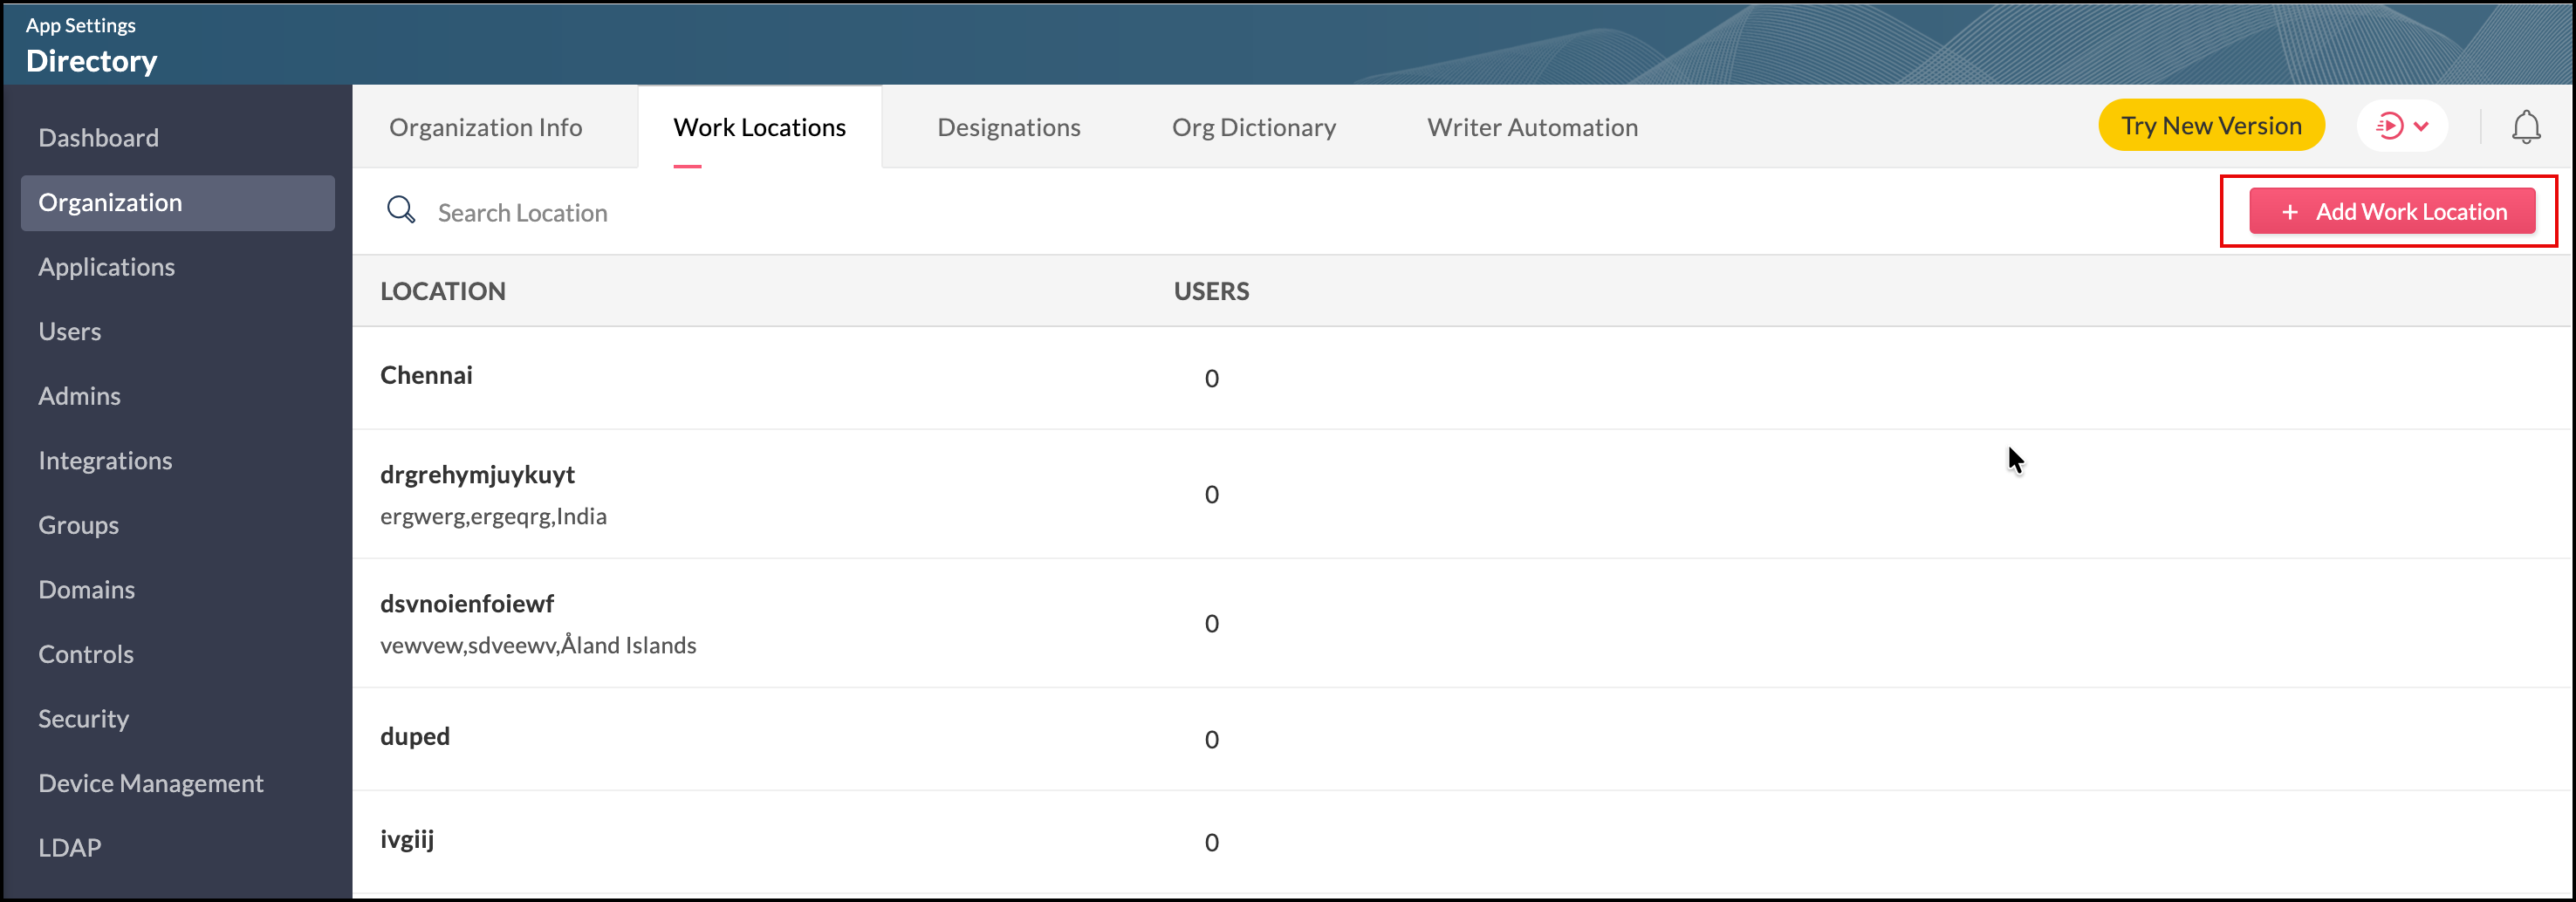2576x902 pixels.
Task: Open the Designations tab
Action: point(1008,128)
